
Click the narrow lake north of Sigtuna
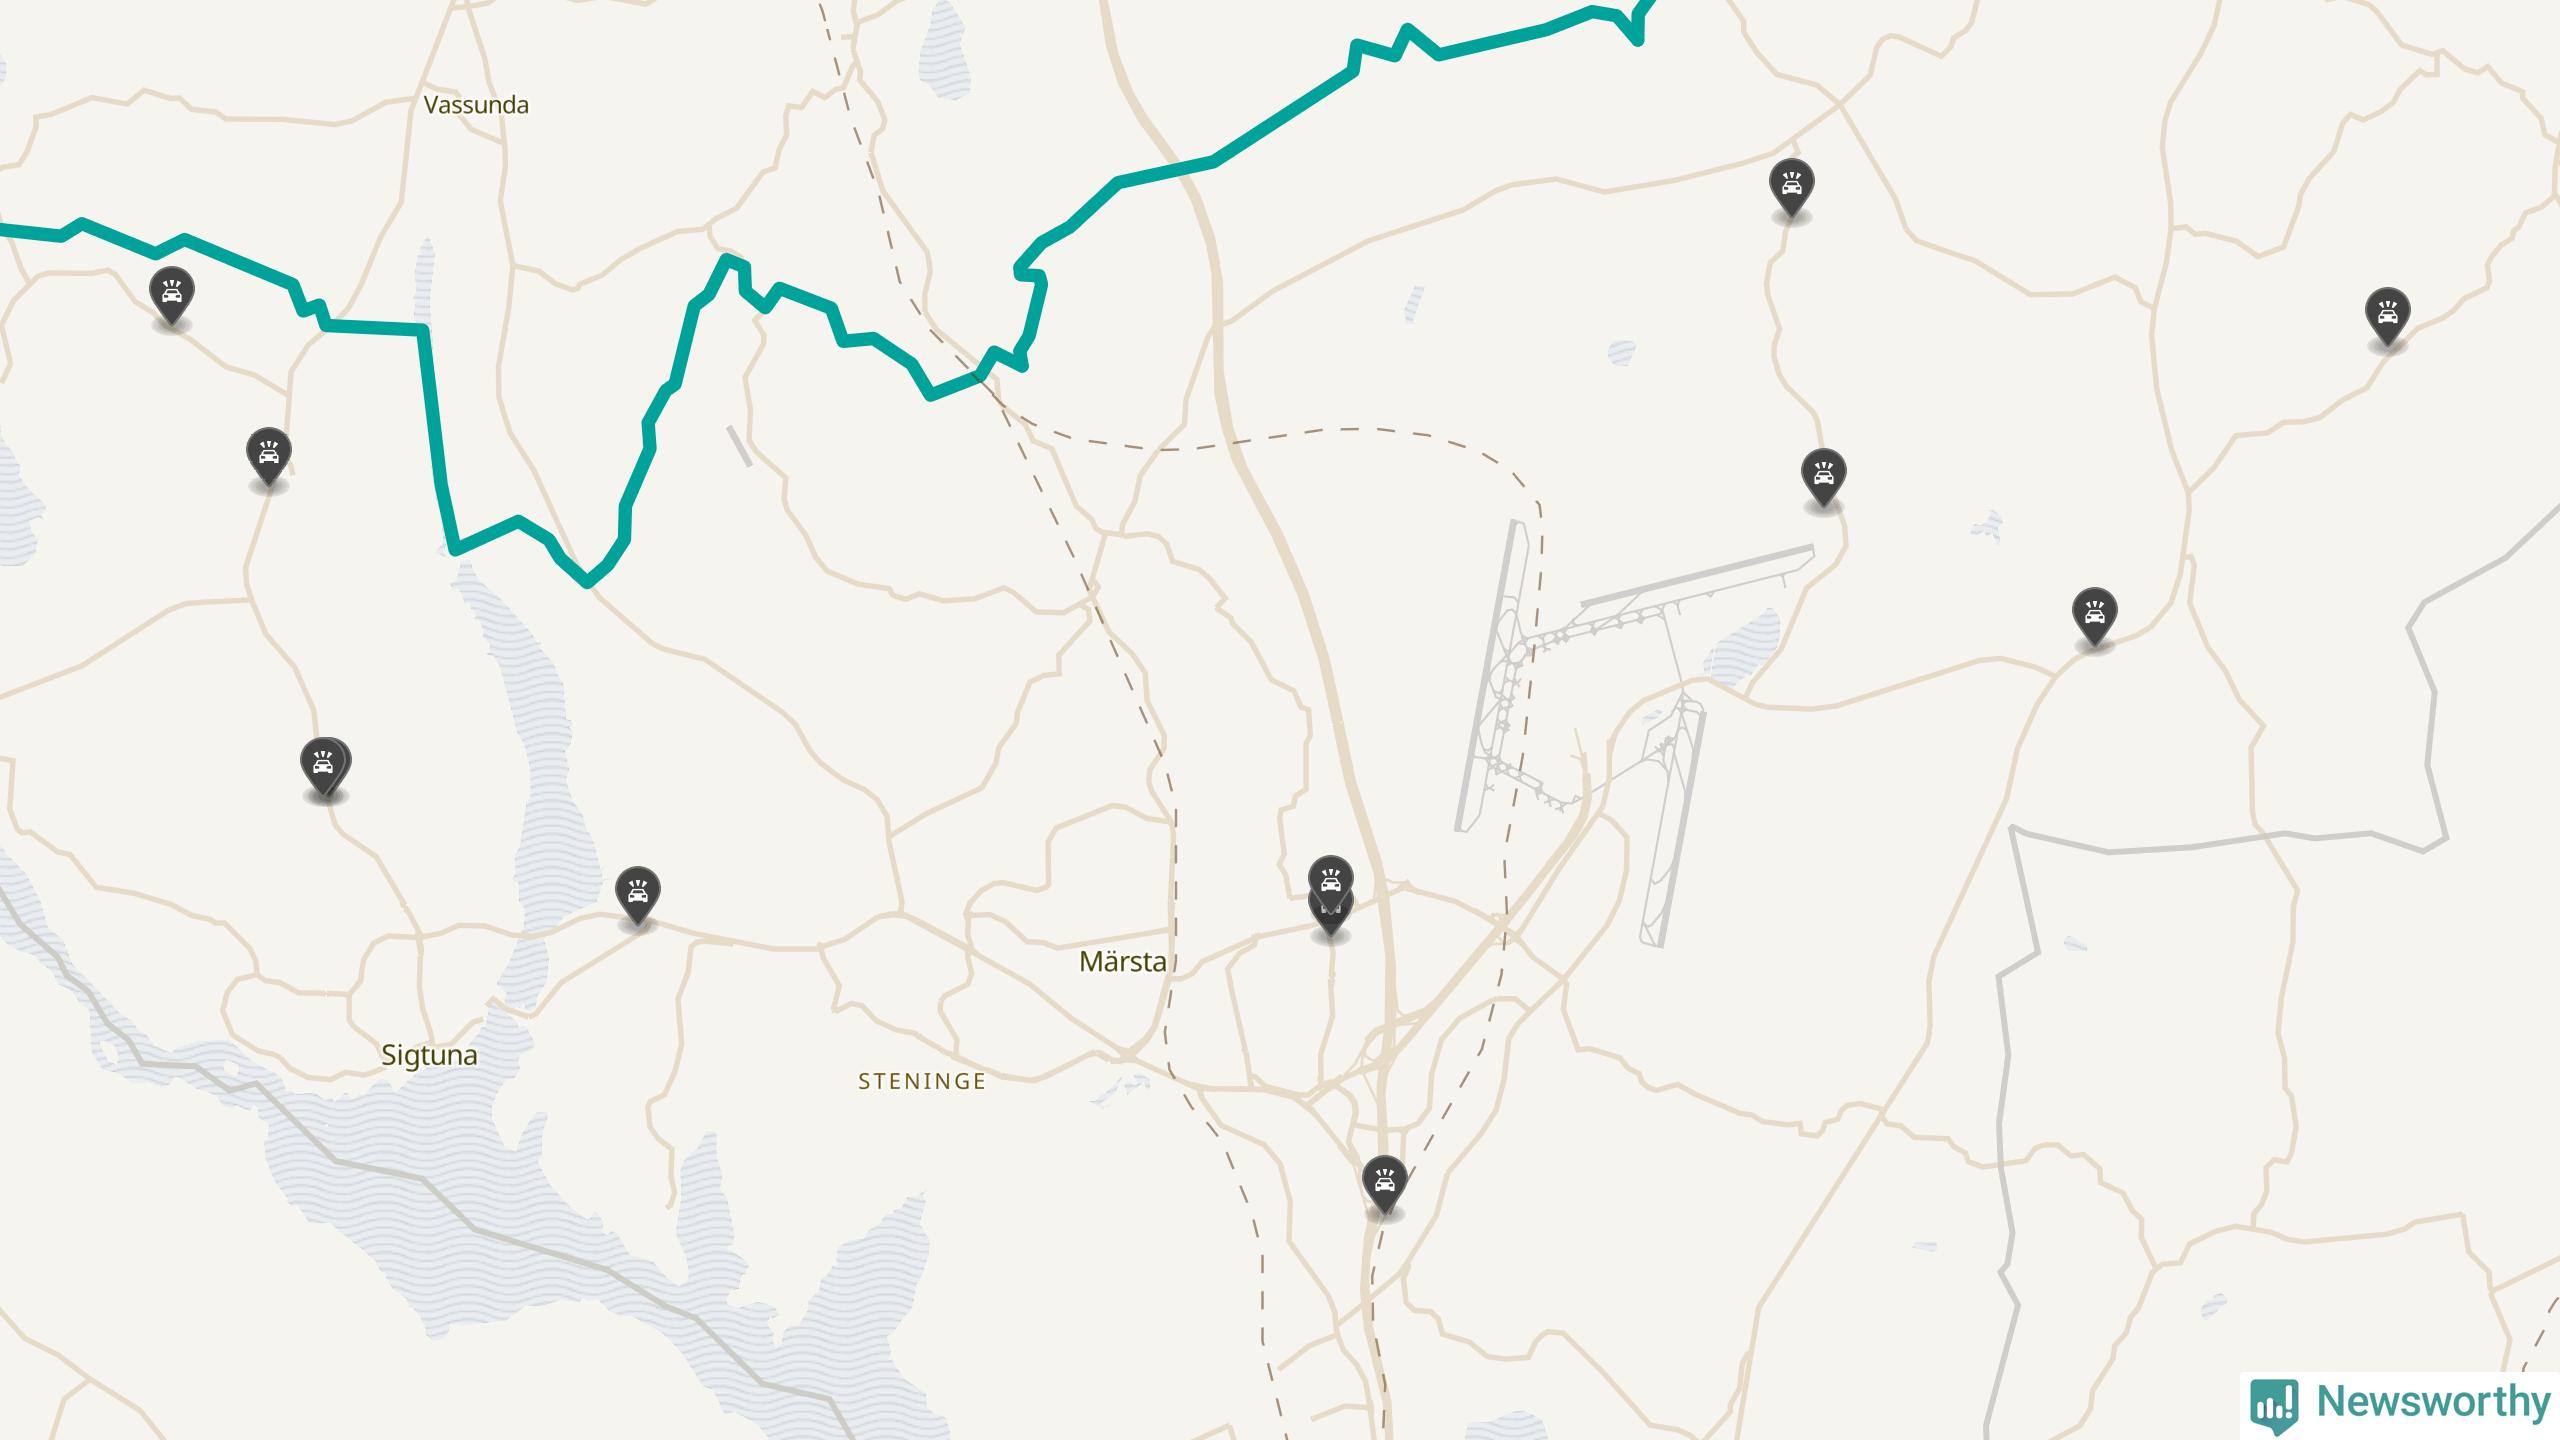(x=525, y=760)
